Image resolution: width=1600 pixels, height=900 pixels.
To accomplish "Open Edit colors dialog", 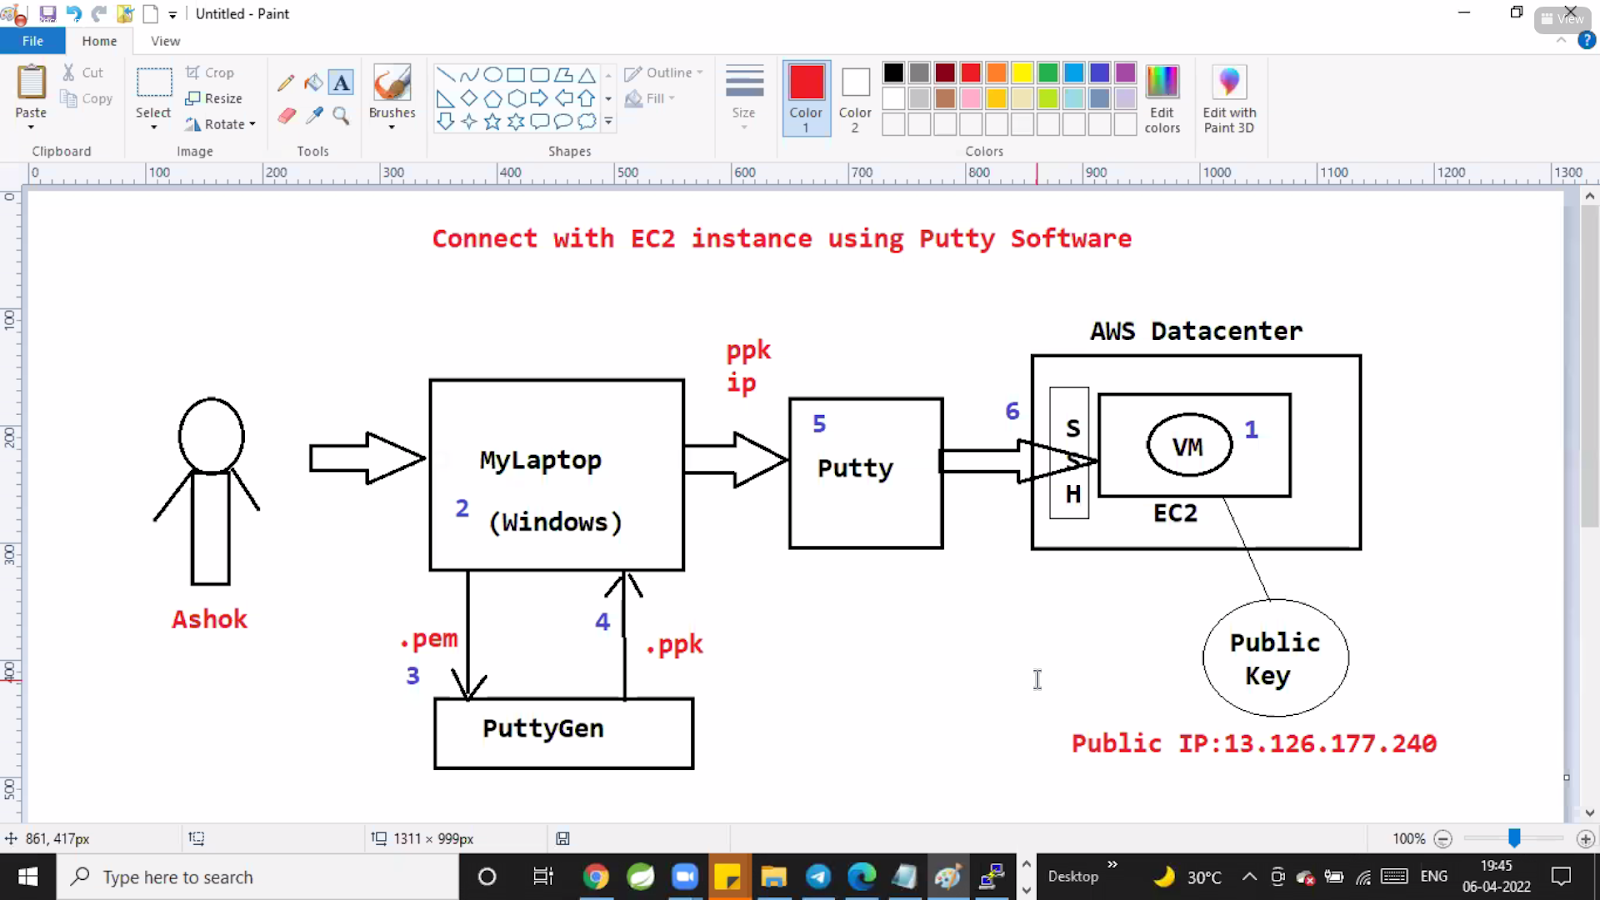I will coord(1162,98).
